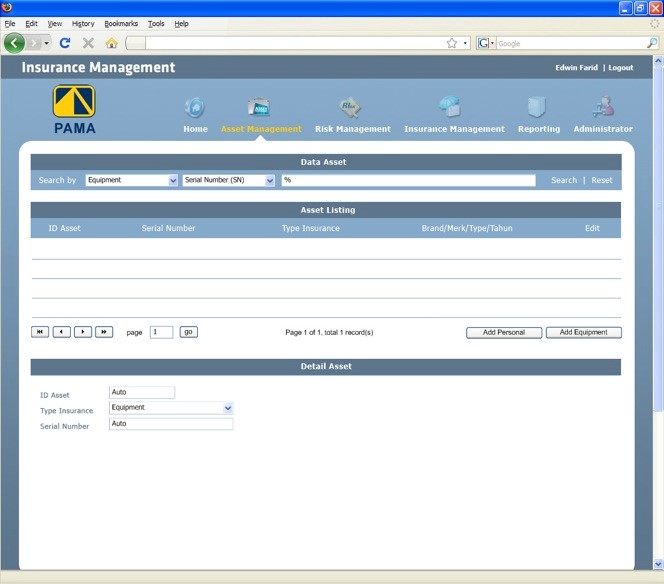Click the browser home icon
The width and height of the screenshot is (664, 584).
(111, 43)
